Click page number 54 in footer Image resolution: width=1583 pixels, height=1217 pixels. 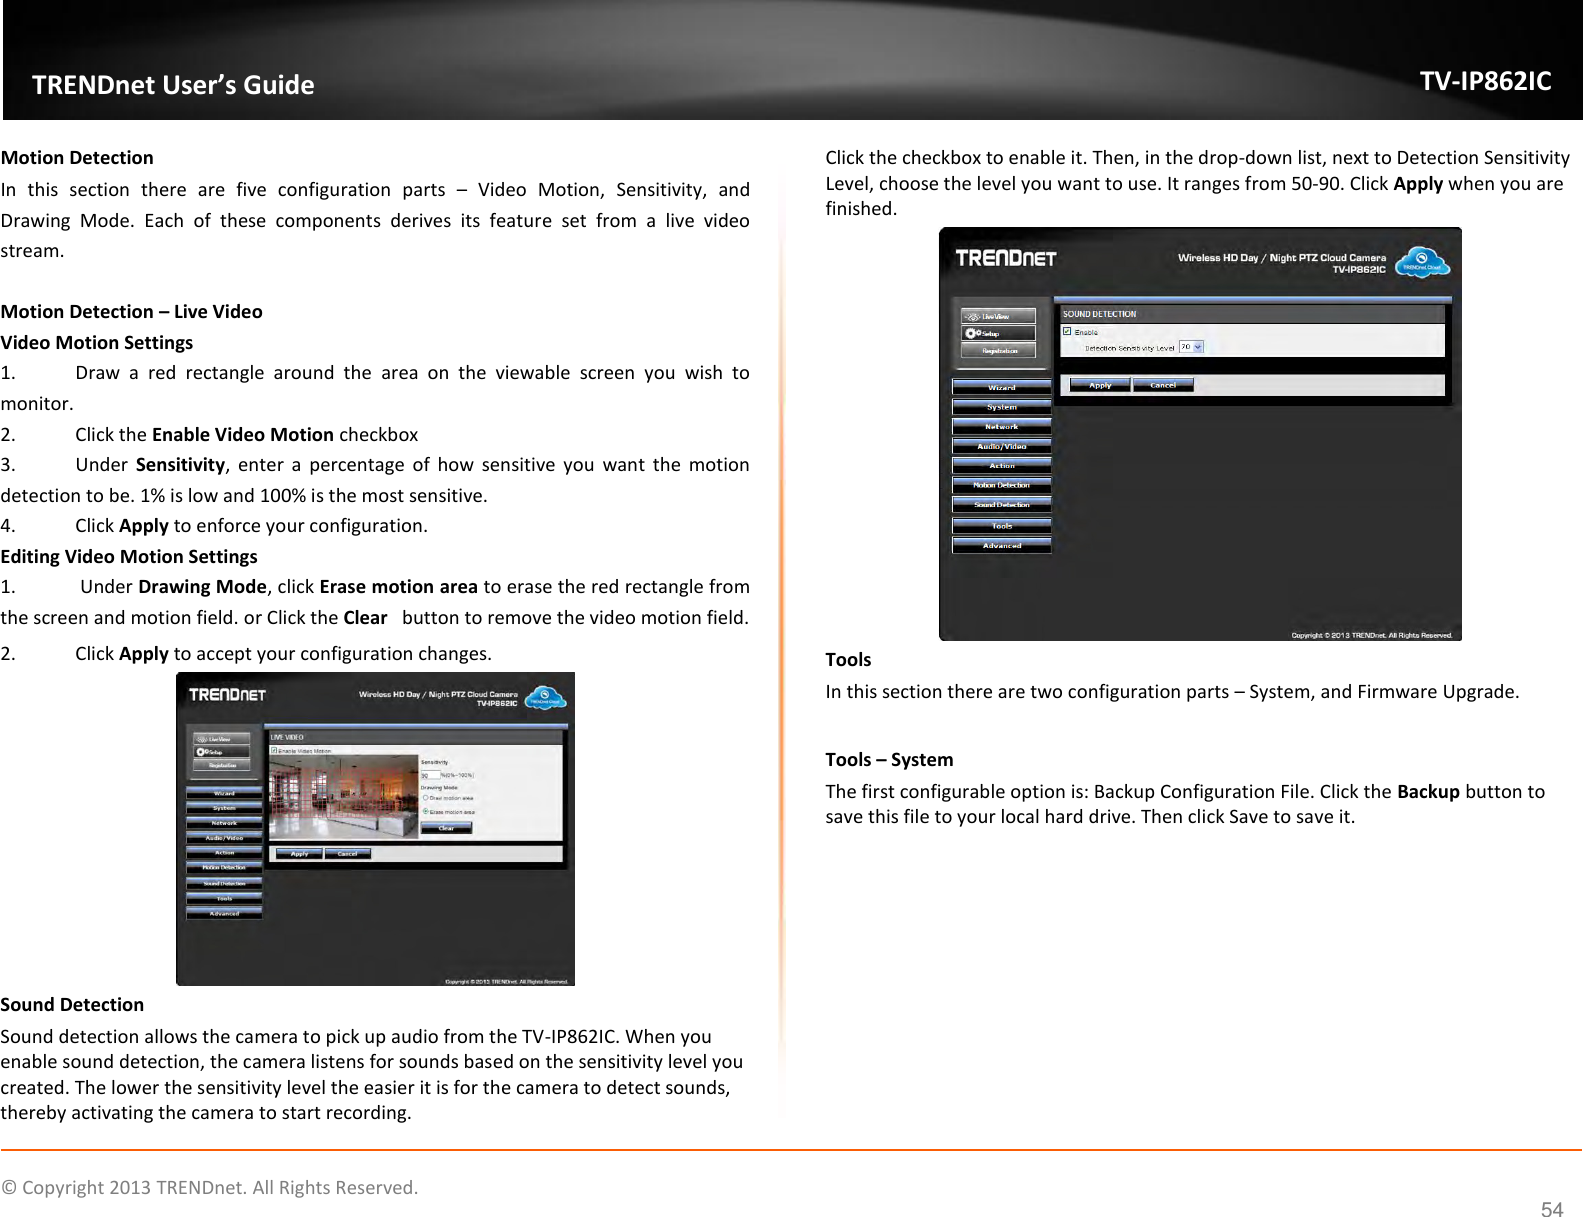[x=1551, y=1209]
